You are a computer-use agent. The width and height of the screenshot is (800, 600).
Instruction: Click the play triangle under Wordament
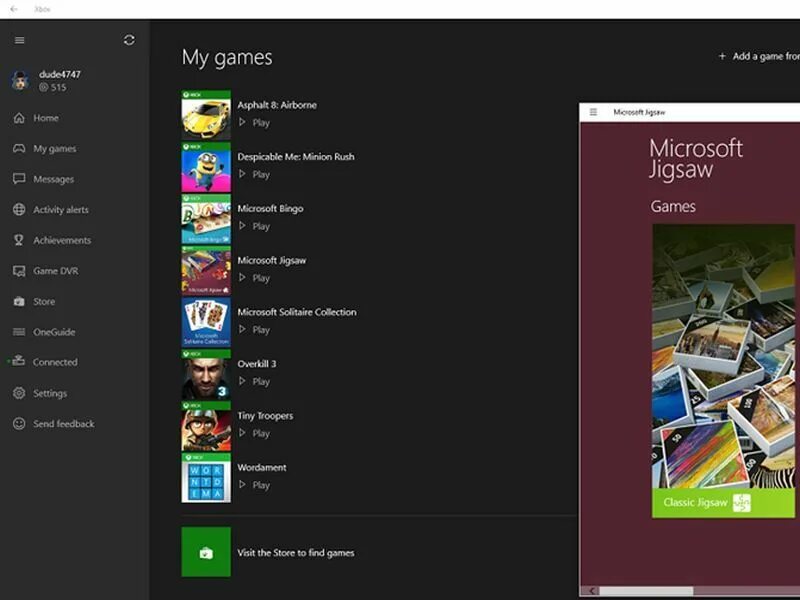click(242, 485)
